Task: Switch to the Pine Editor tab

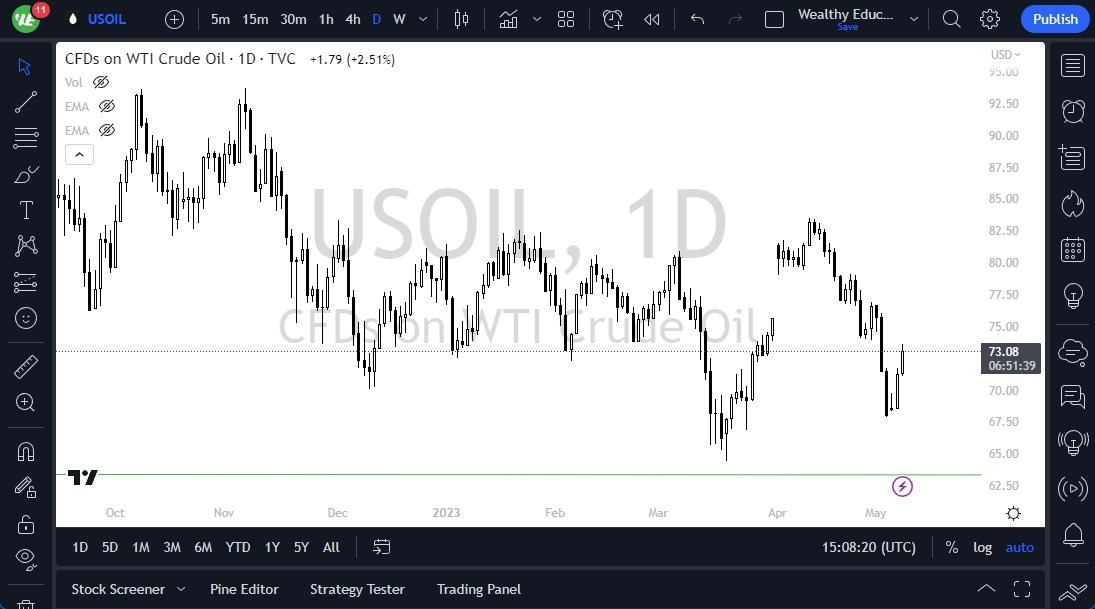Action: click(x=244, y=589)
